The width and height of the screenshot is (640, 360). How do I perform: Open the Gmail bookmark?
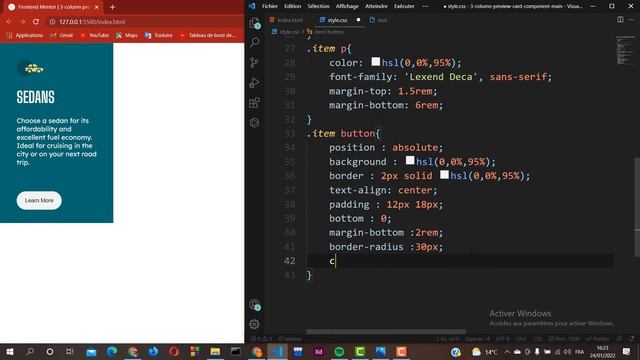point(62,36)
